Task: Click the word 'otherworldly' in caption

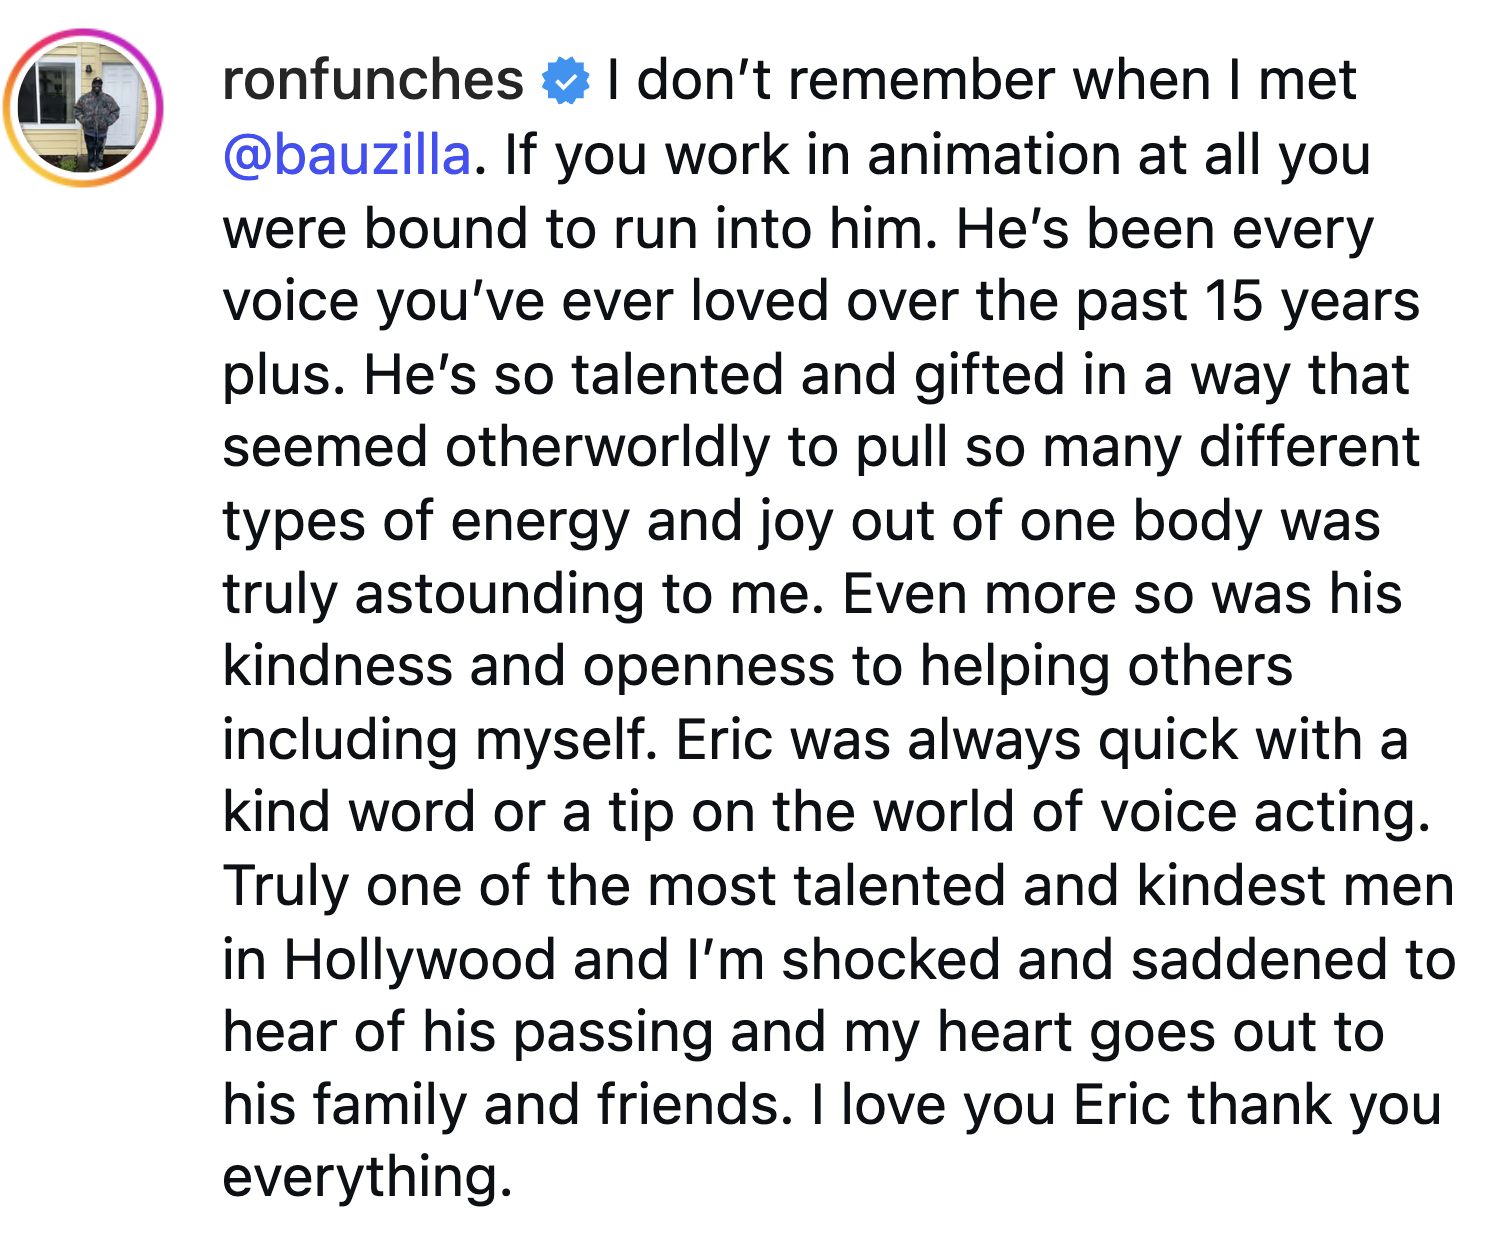Action: (607, 448)
